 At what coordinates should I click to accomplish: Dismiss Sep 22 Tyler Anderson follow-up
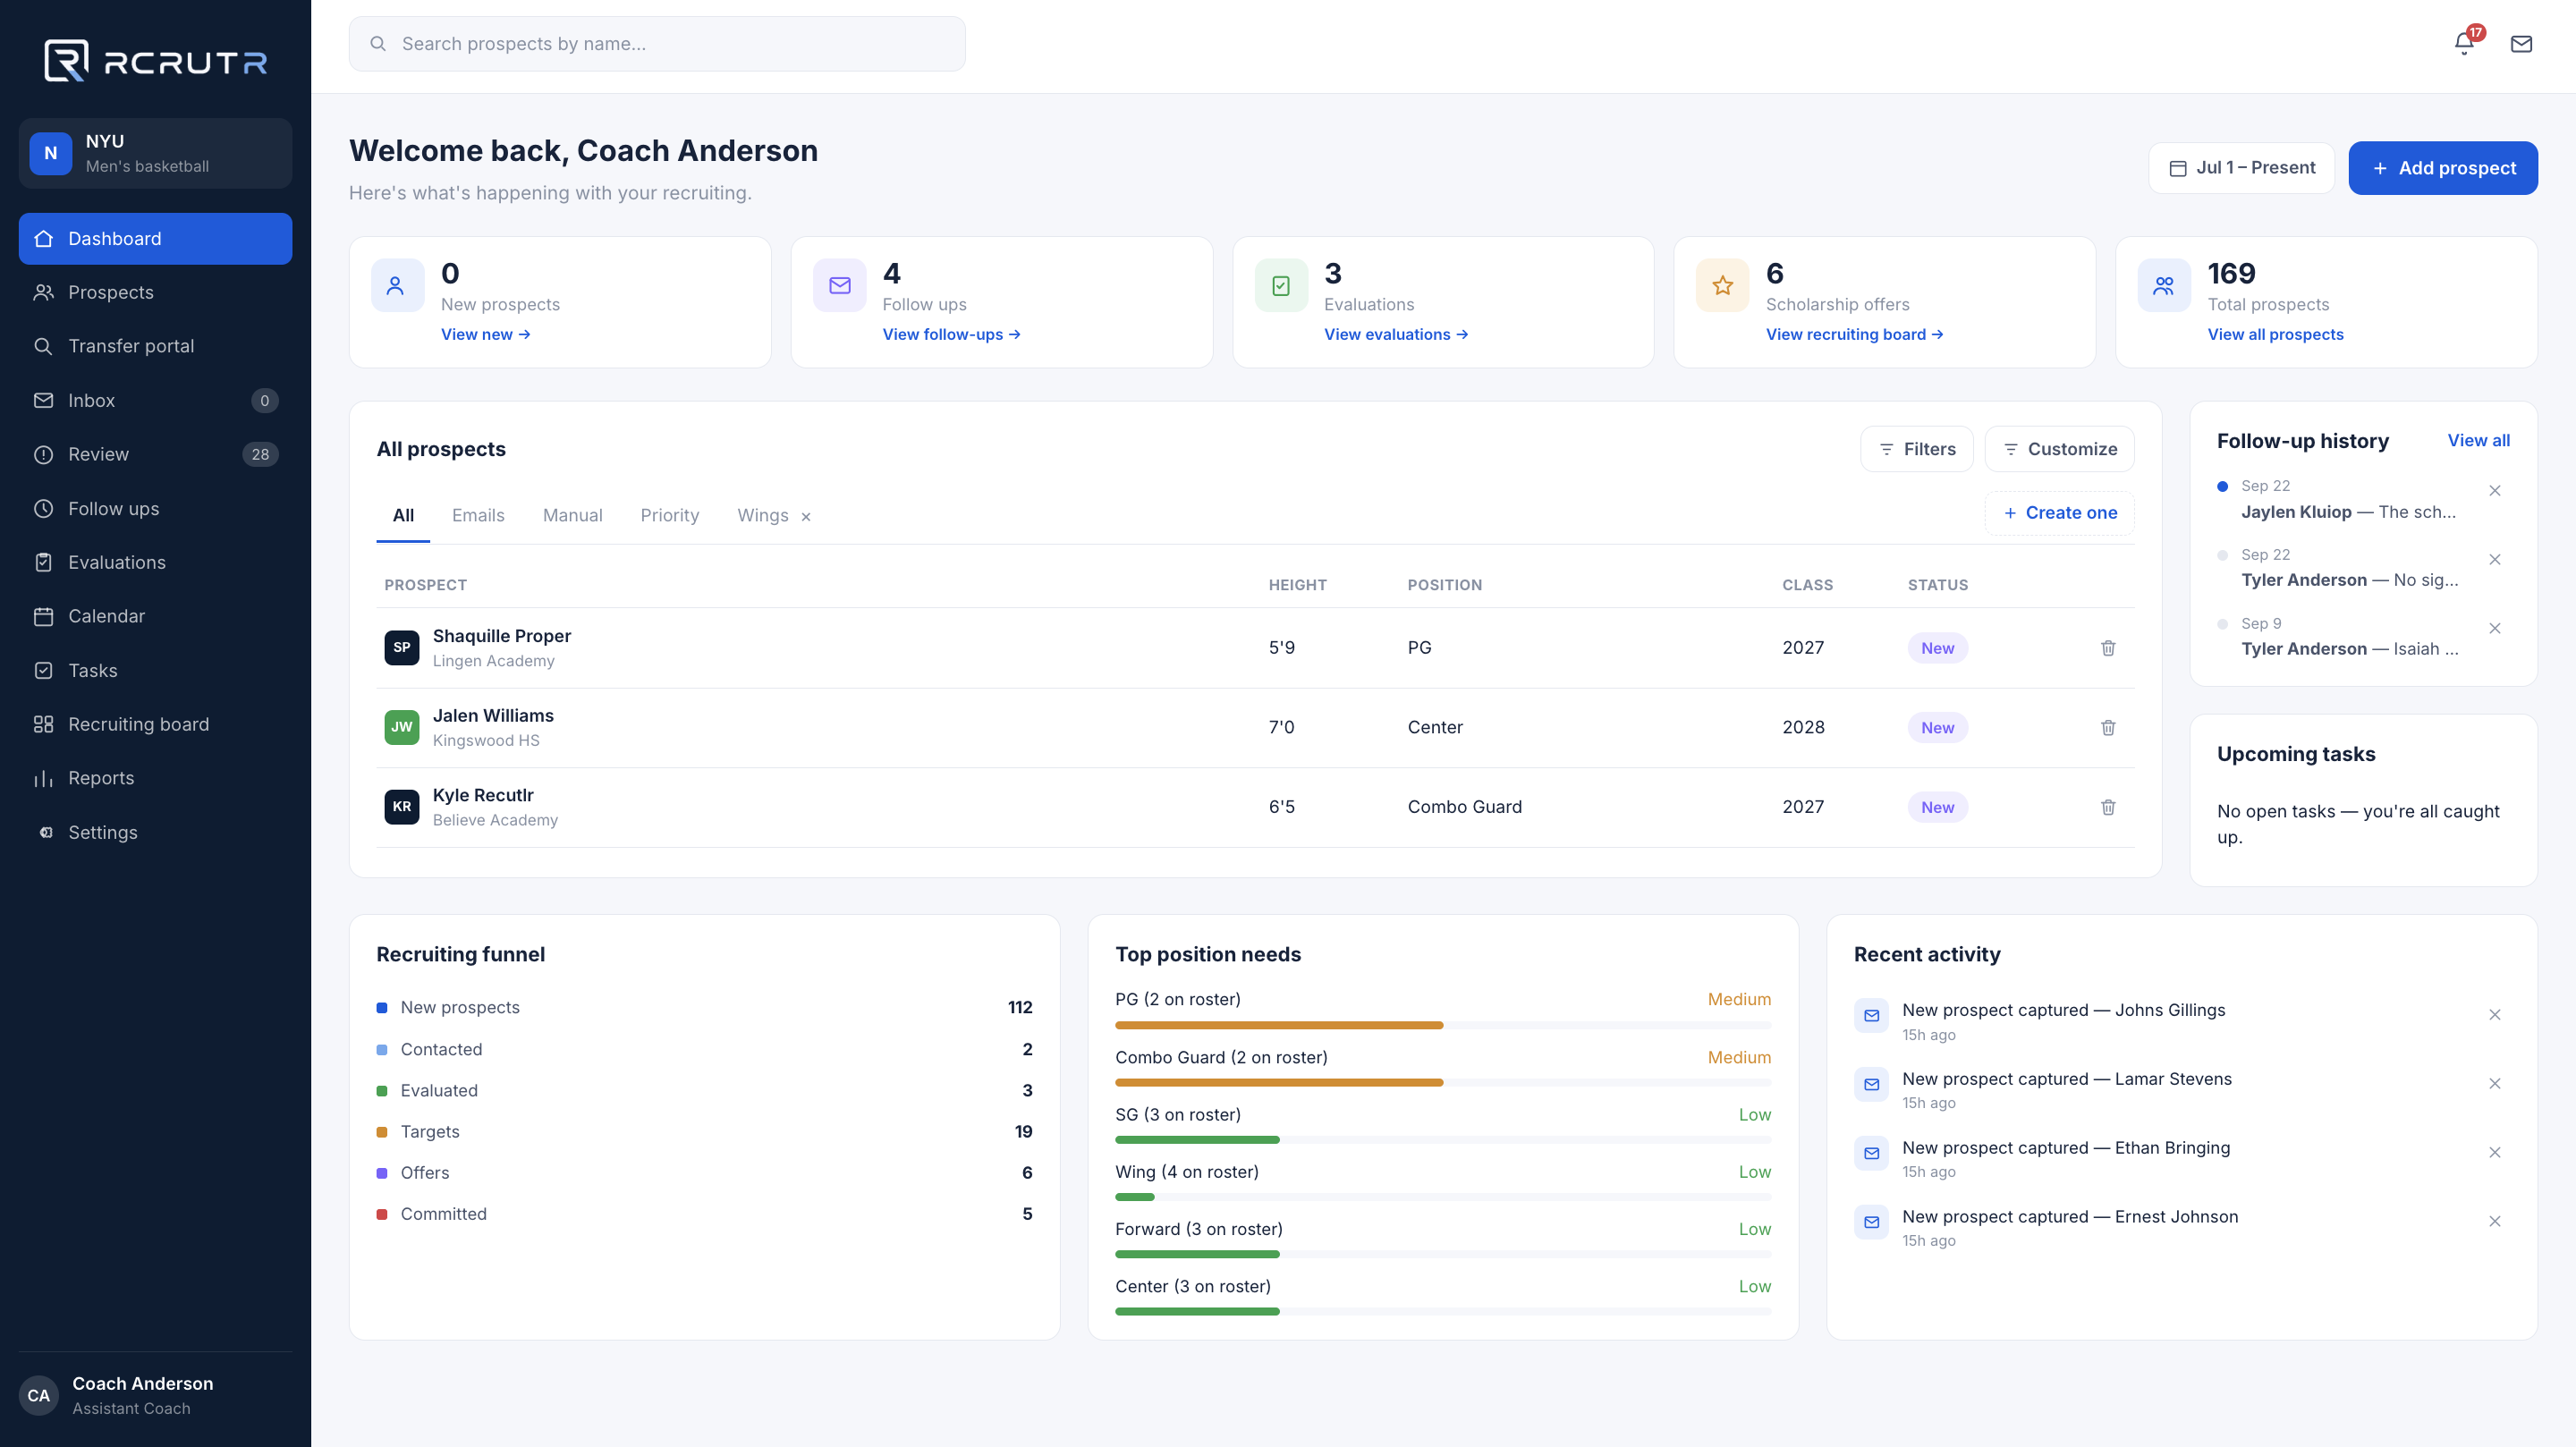click(2495, 560)
